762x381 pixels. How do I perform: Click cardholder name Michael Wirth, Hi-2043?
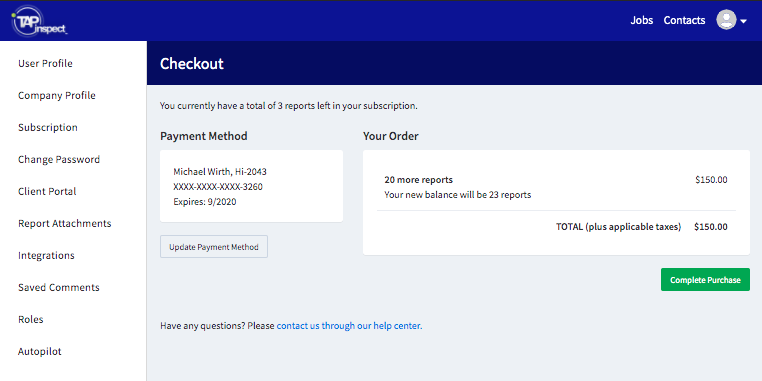(x=220, y=172)
